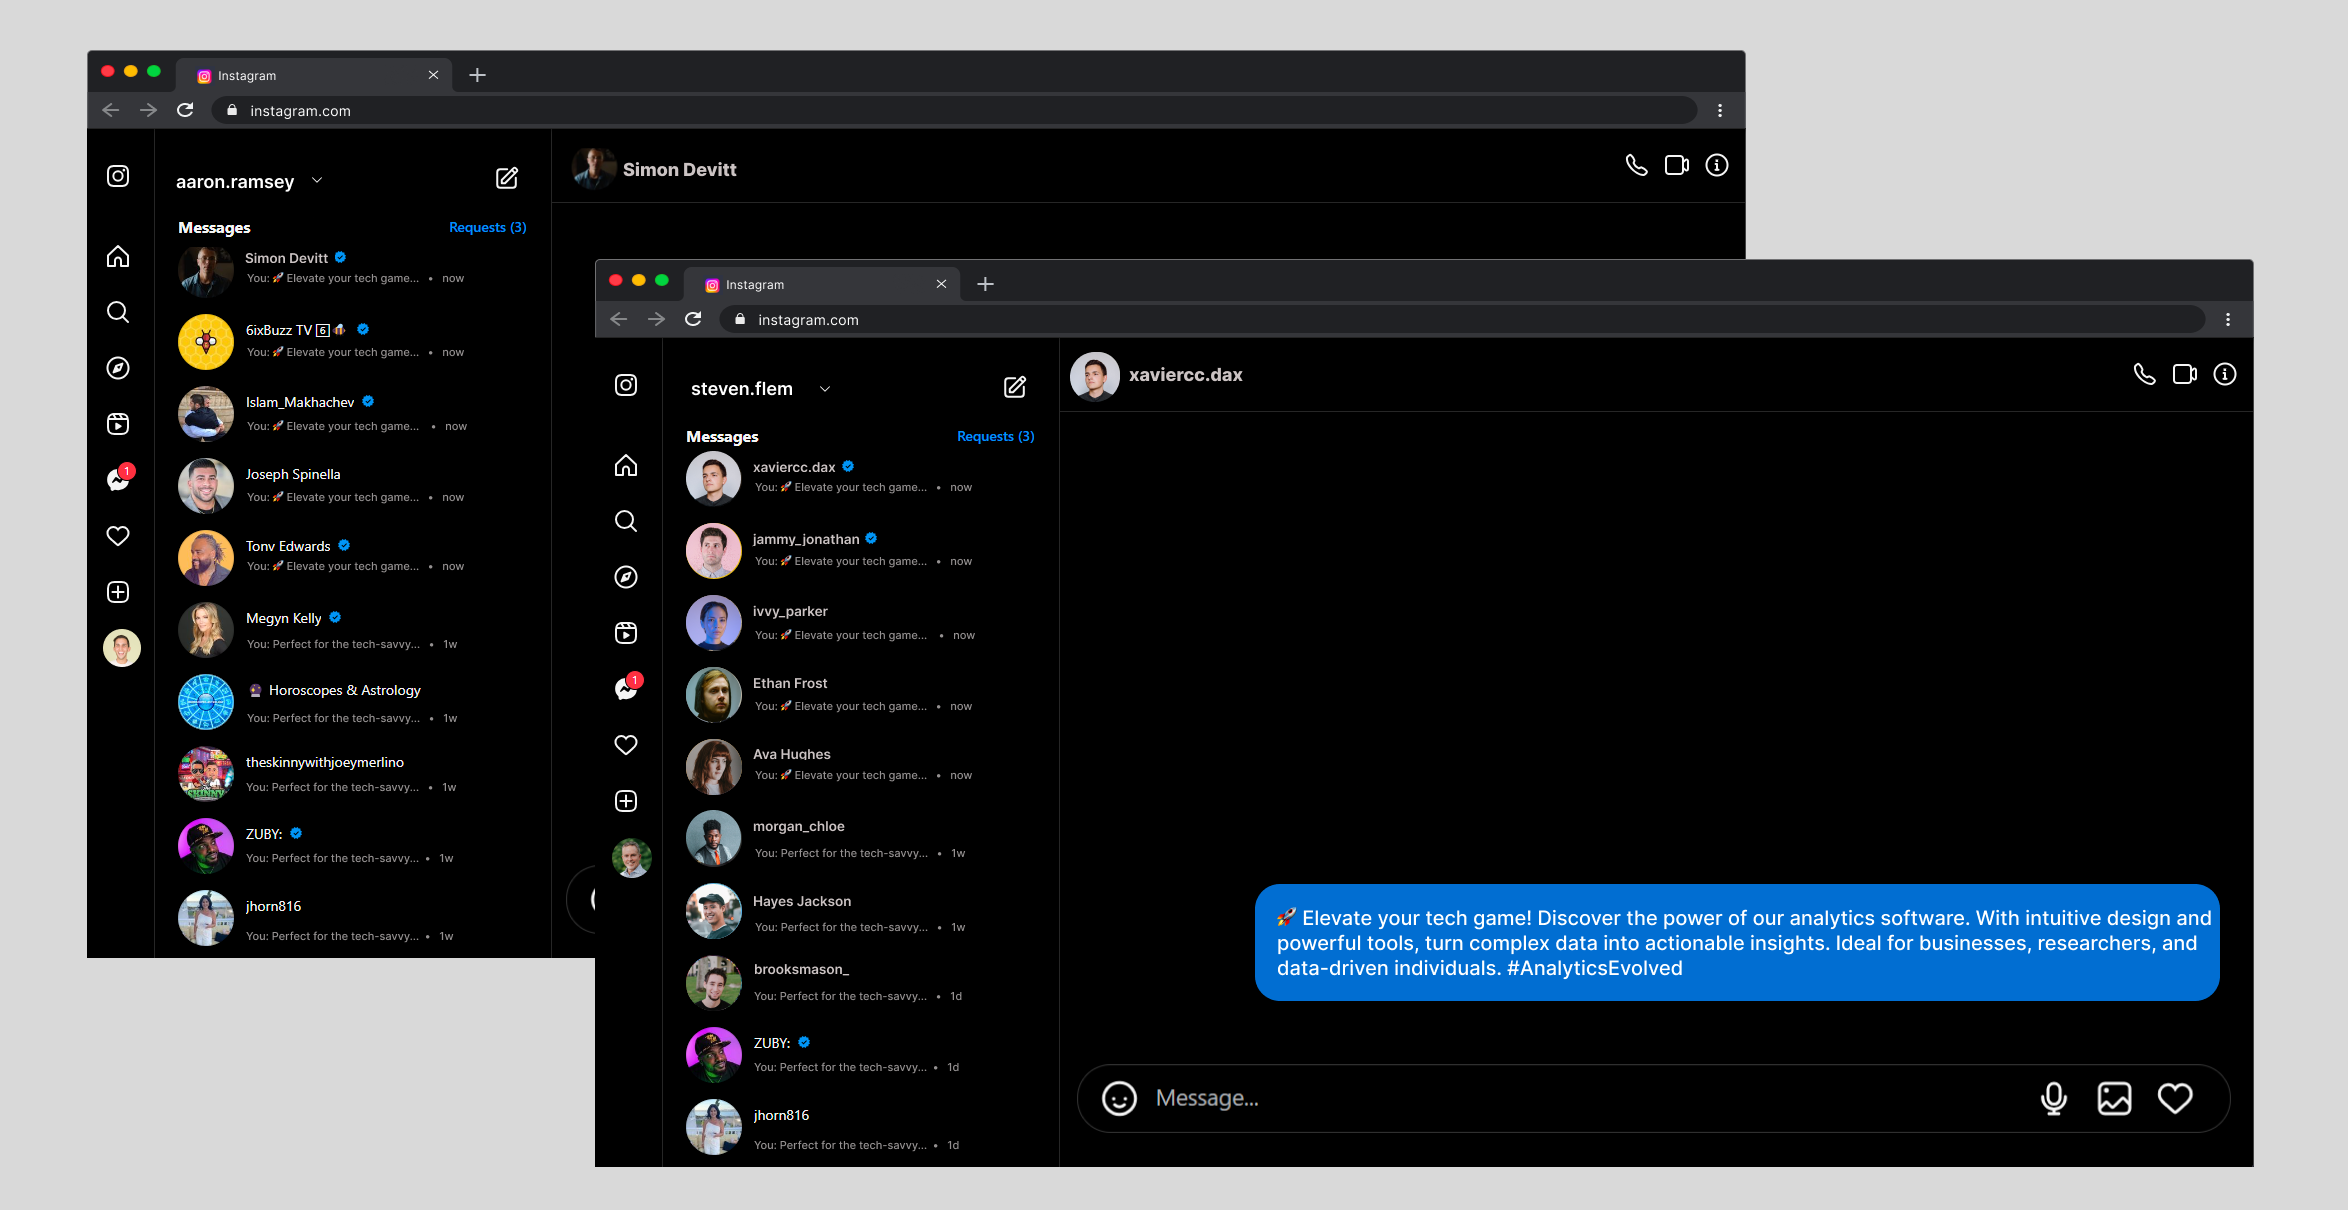Open browser menu of front Chrome window
This screenshot has height=1210, width=2348.
pos(2227,319)
